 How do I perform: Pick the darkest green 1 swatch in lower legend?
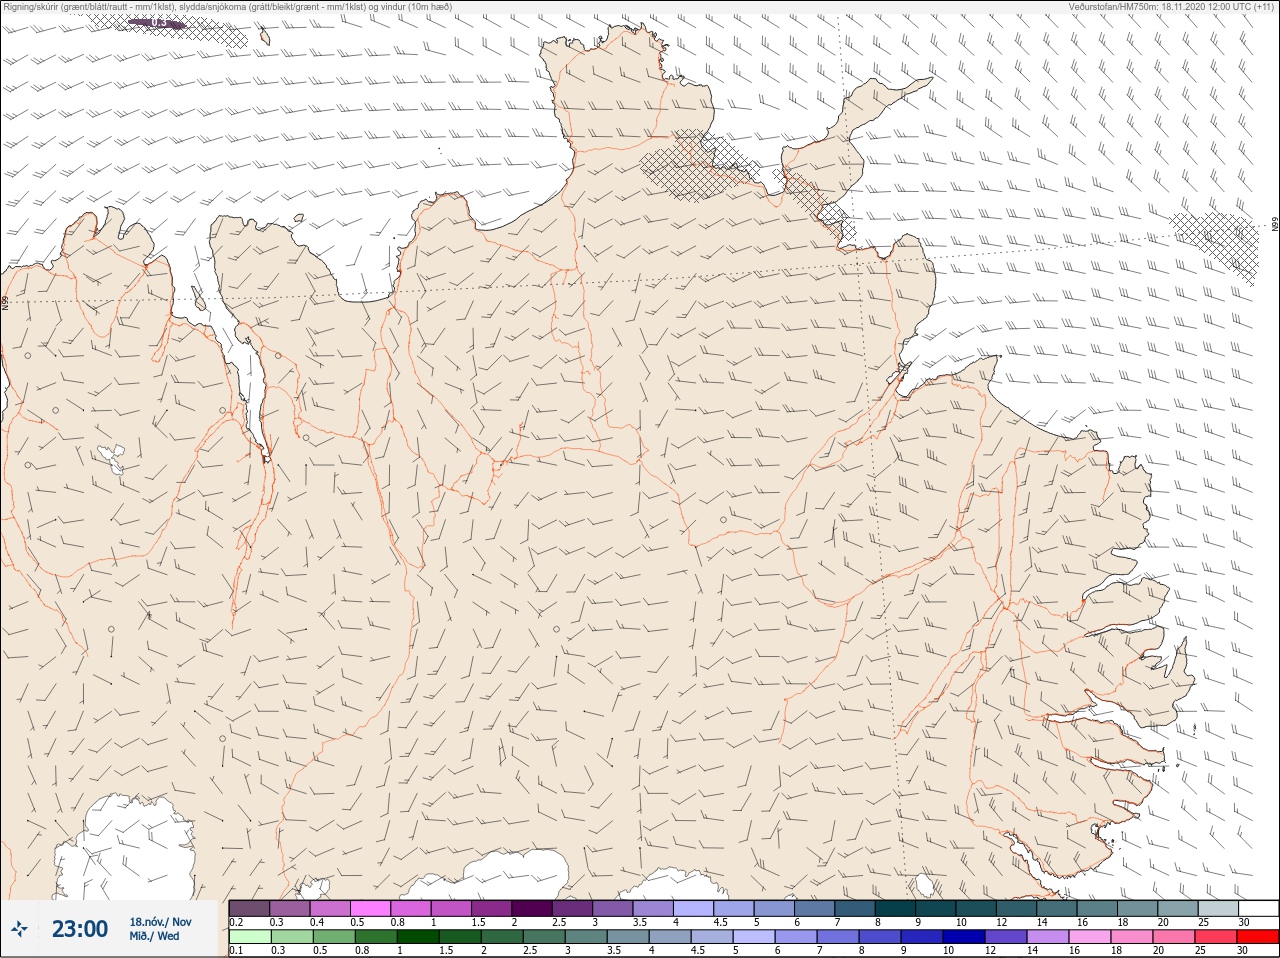(418, 937)
